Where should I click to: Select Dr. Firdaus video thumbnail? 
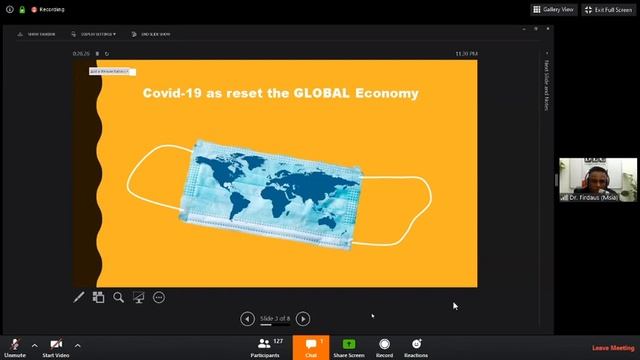tap(598, 180)
